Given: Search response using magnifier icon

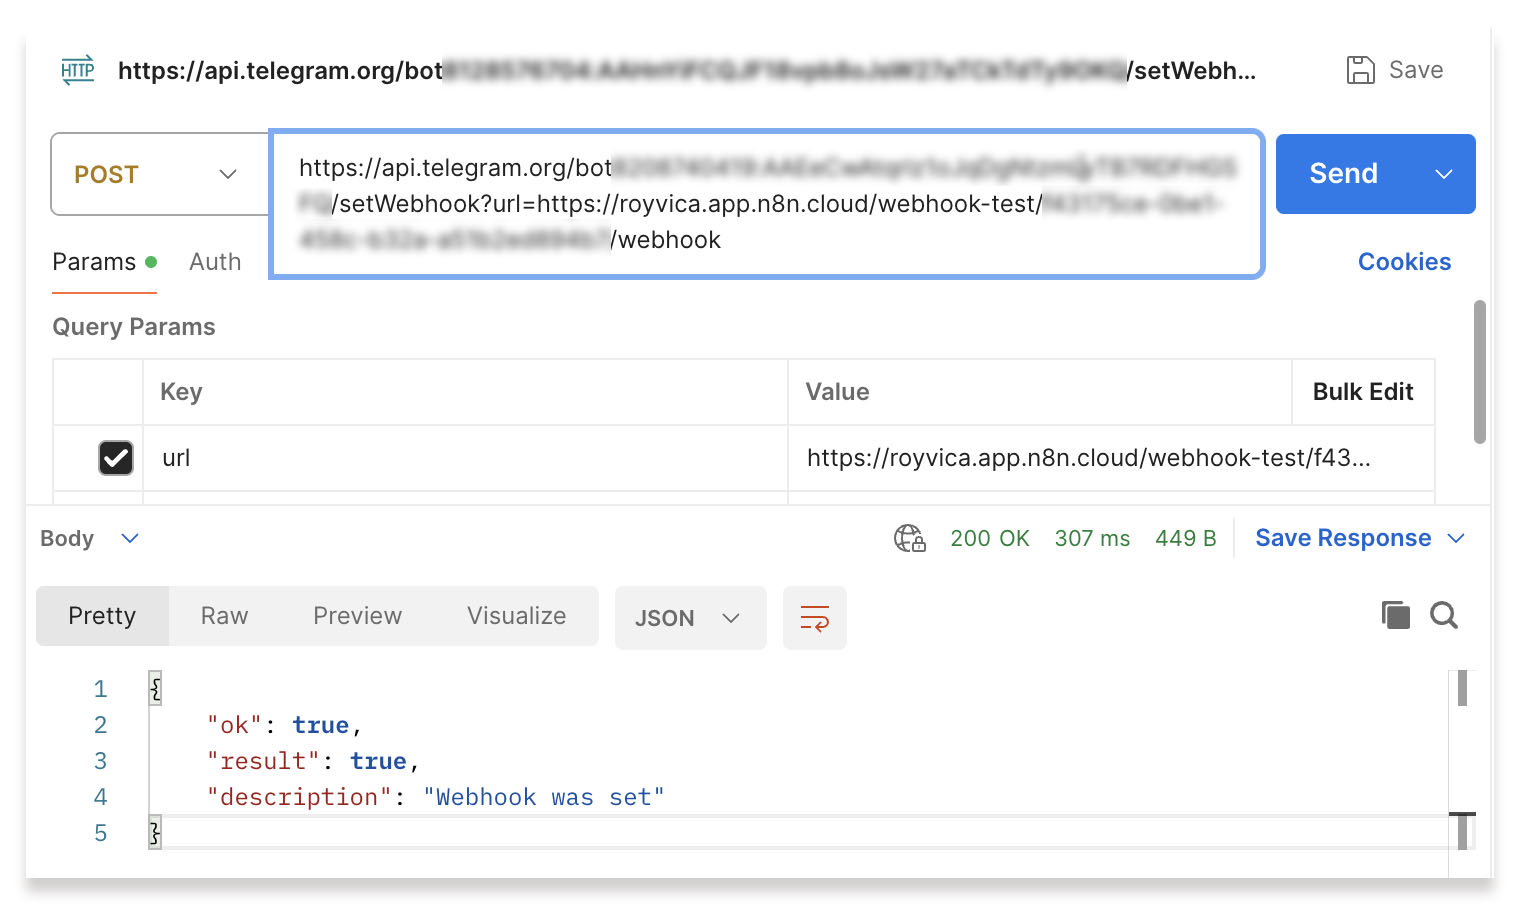Looking at the screenshot, I should pyautogui.click(x=1443, y=615).
